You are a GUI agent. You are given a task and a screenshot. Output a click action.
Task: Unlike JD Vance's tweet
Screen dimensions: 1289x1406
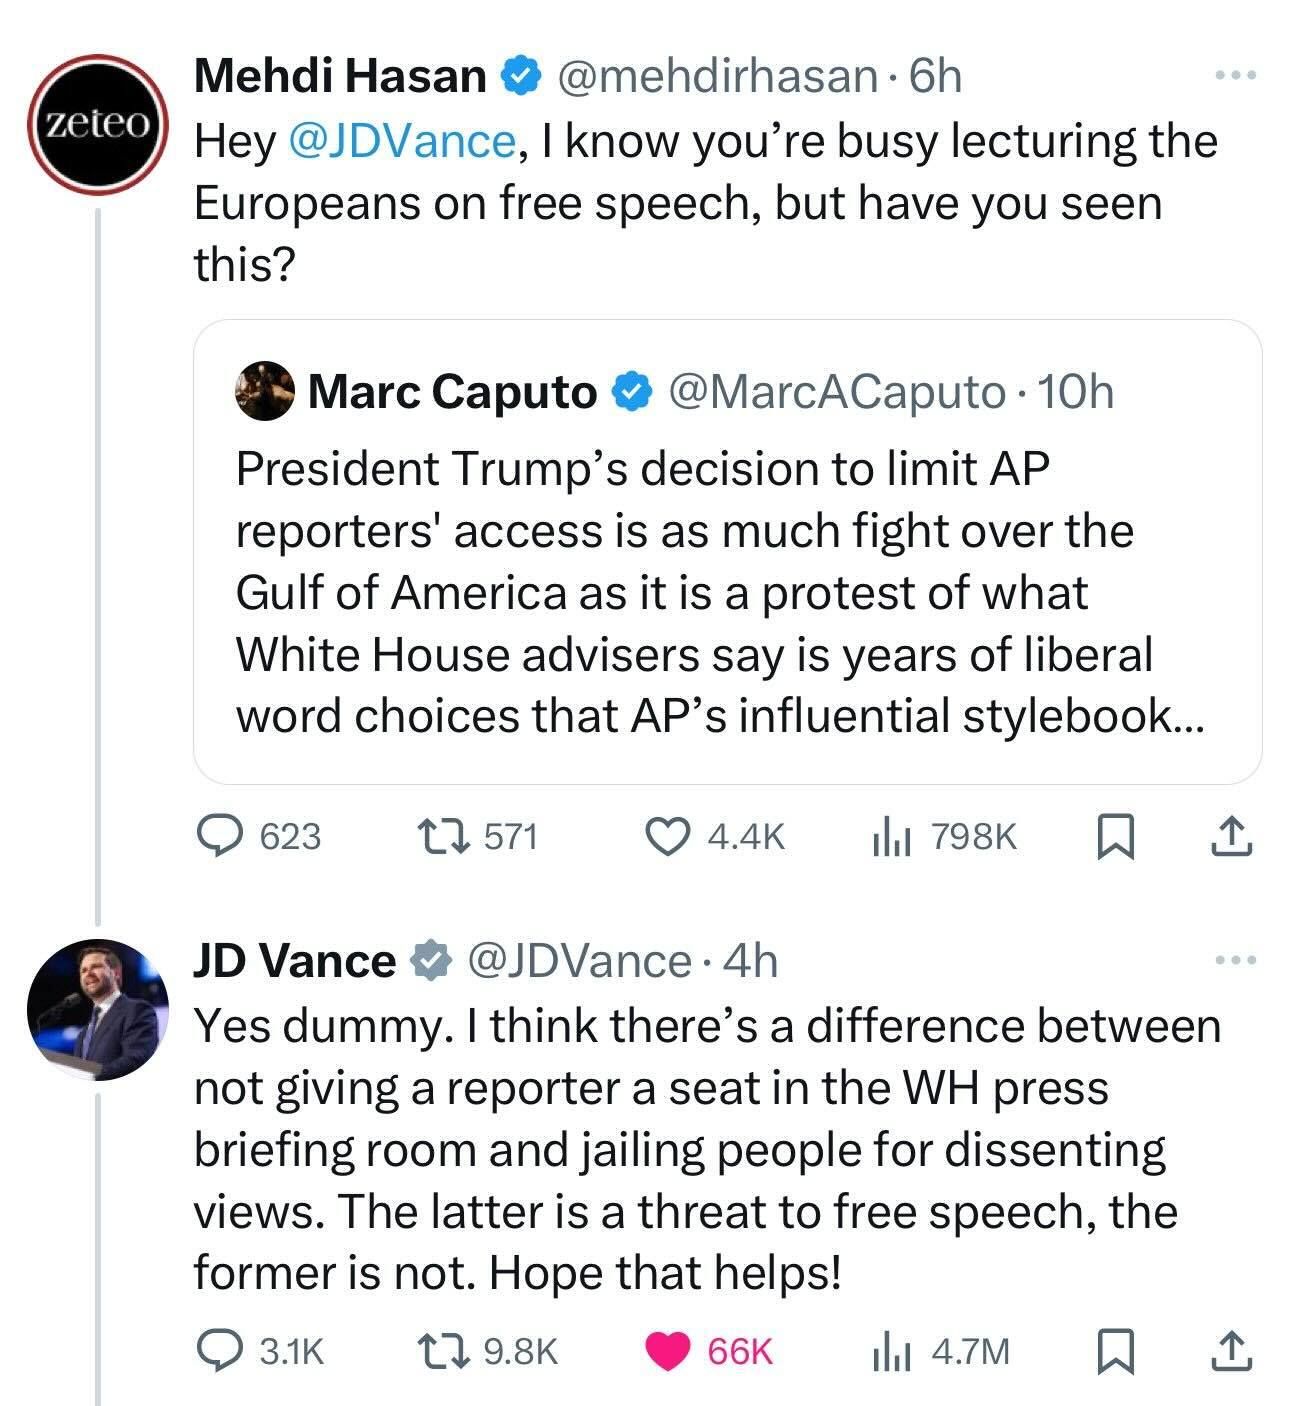[x=667, y=1352]
